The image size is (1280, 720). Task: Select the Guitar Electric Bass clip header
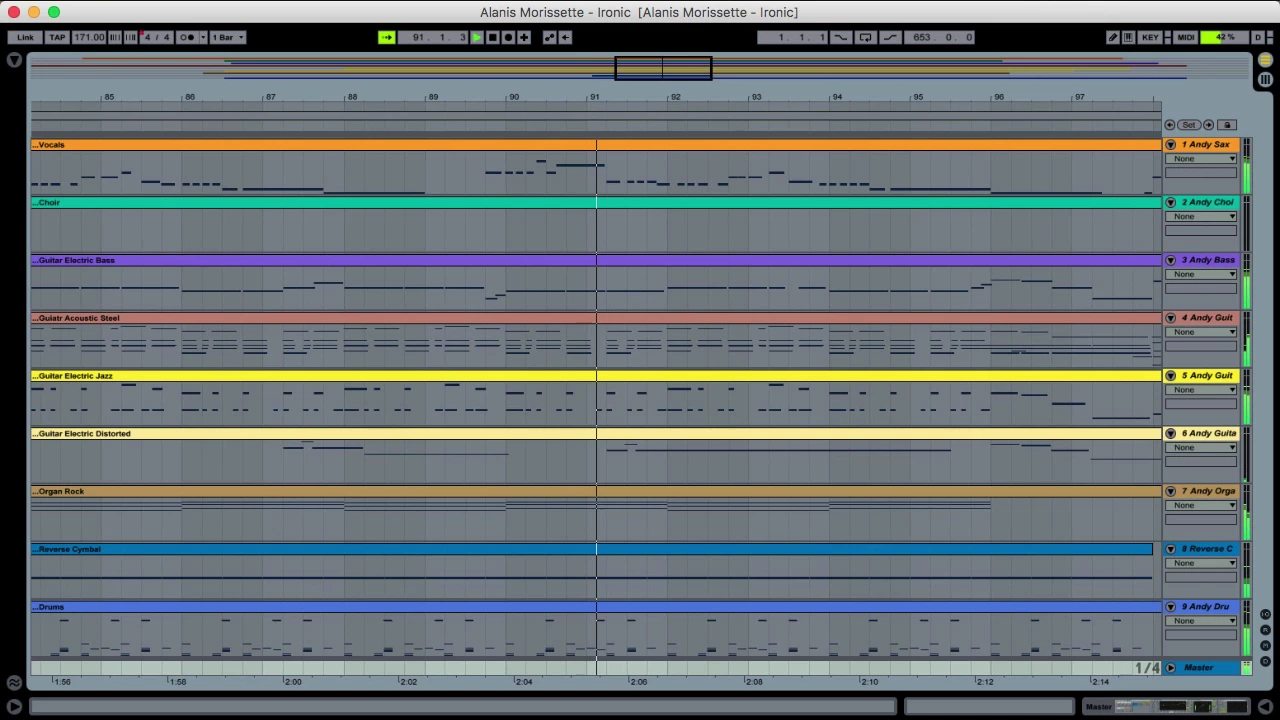tap(595, 260)
